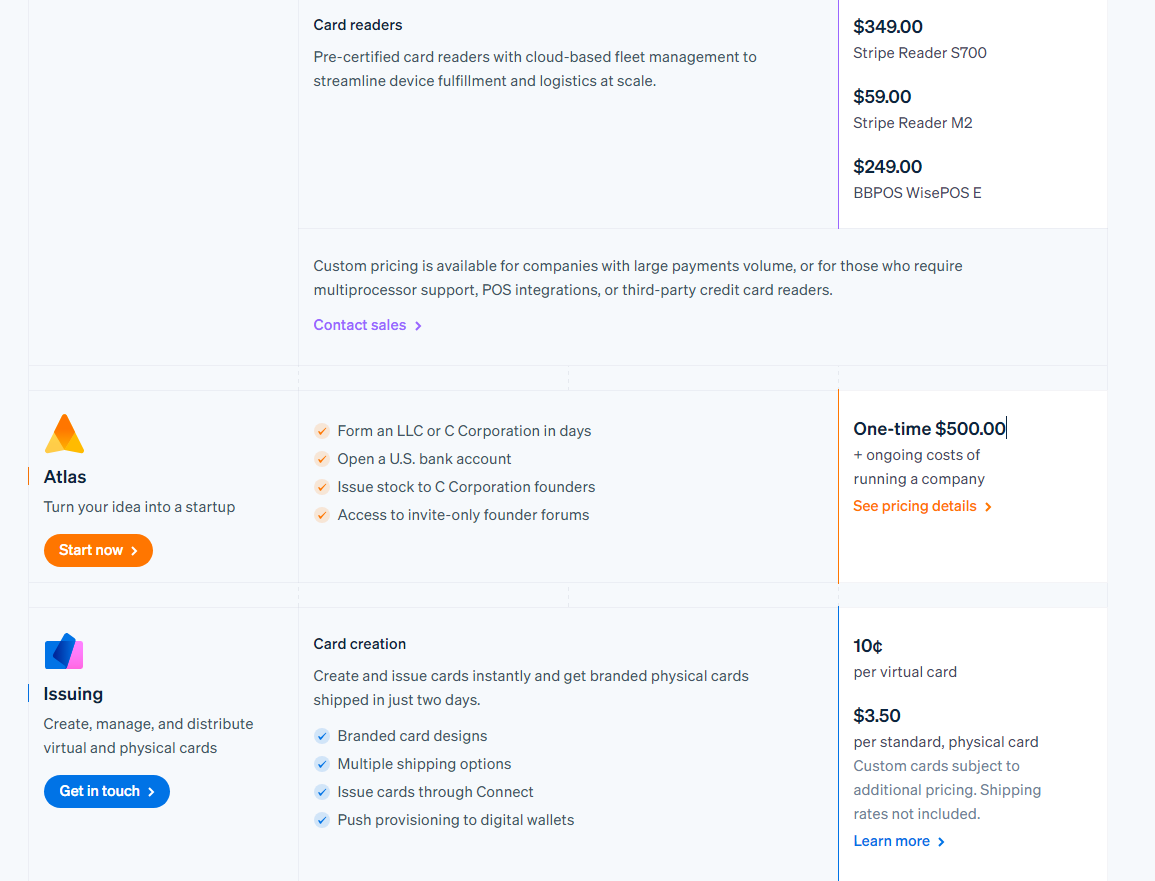
Task: Click the checkmark beside 'Open a U.S. bank account'
Action: (322, 459)
